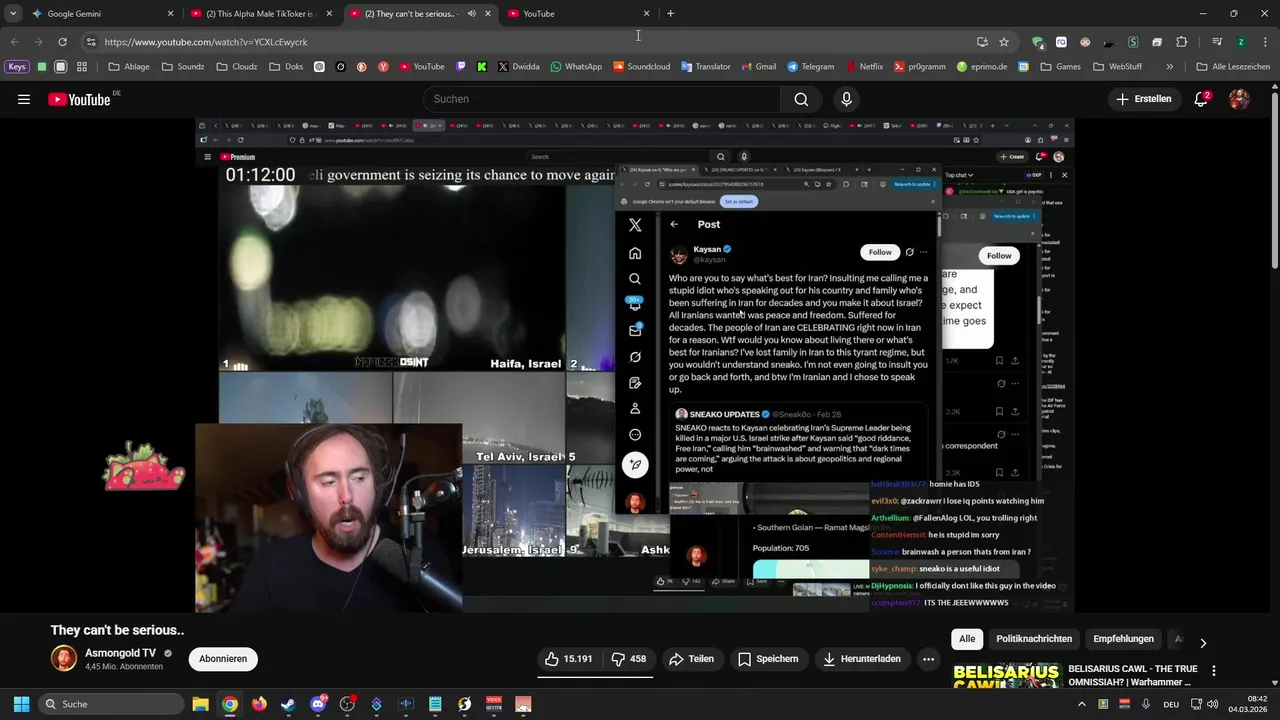This screenshot has width=1280, height=720.
Task: Click the page vertical scrollbar
Action: click(x=1274, y=180)
